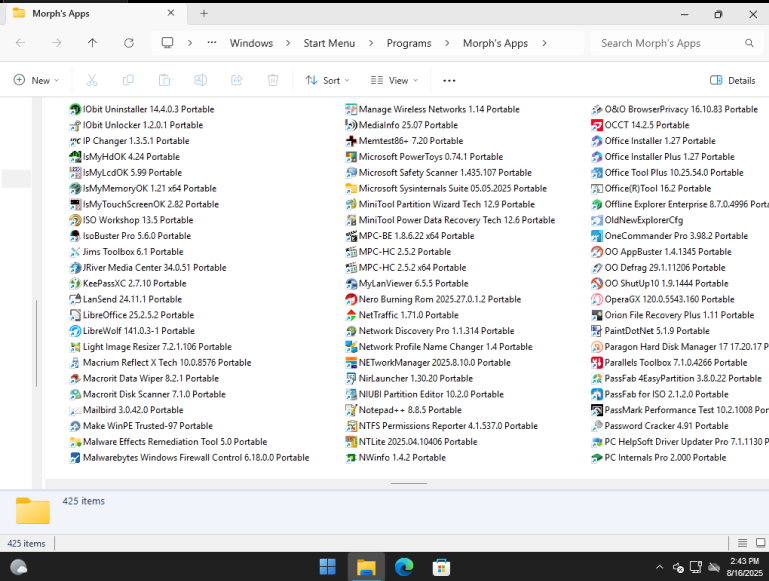Open the Sort dropdown
The image size is (769, 581).
point(328,80)
